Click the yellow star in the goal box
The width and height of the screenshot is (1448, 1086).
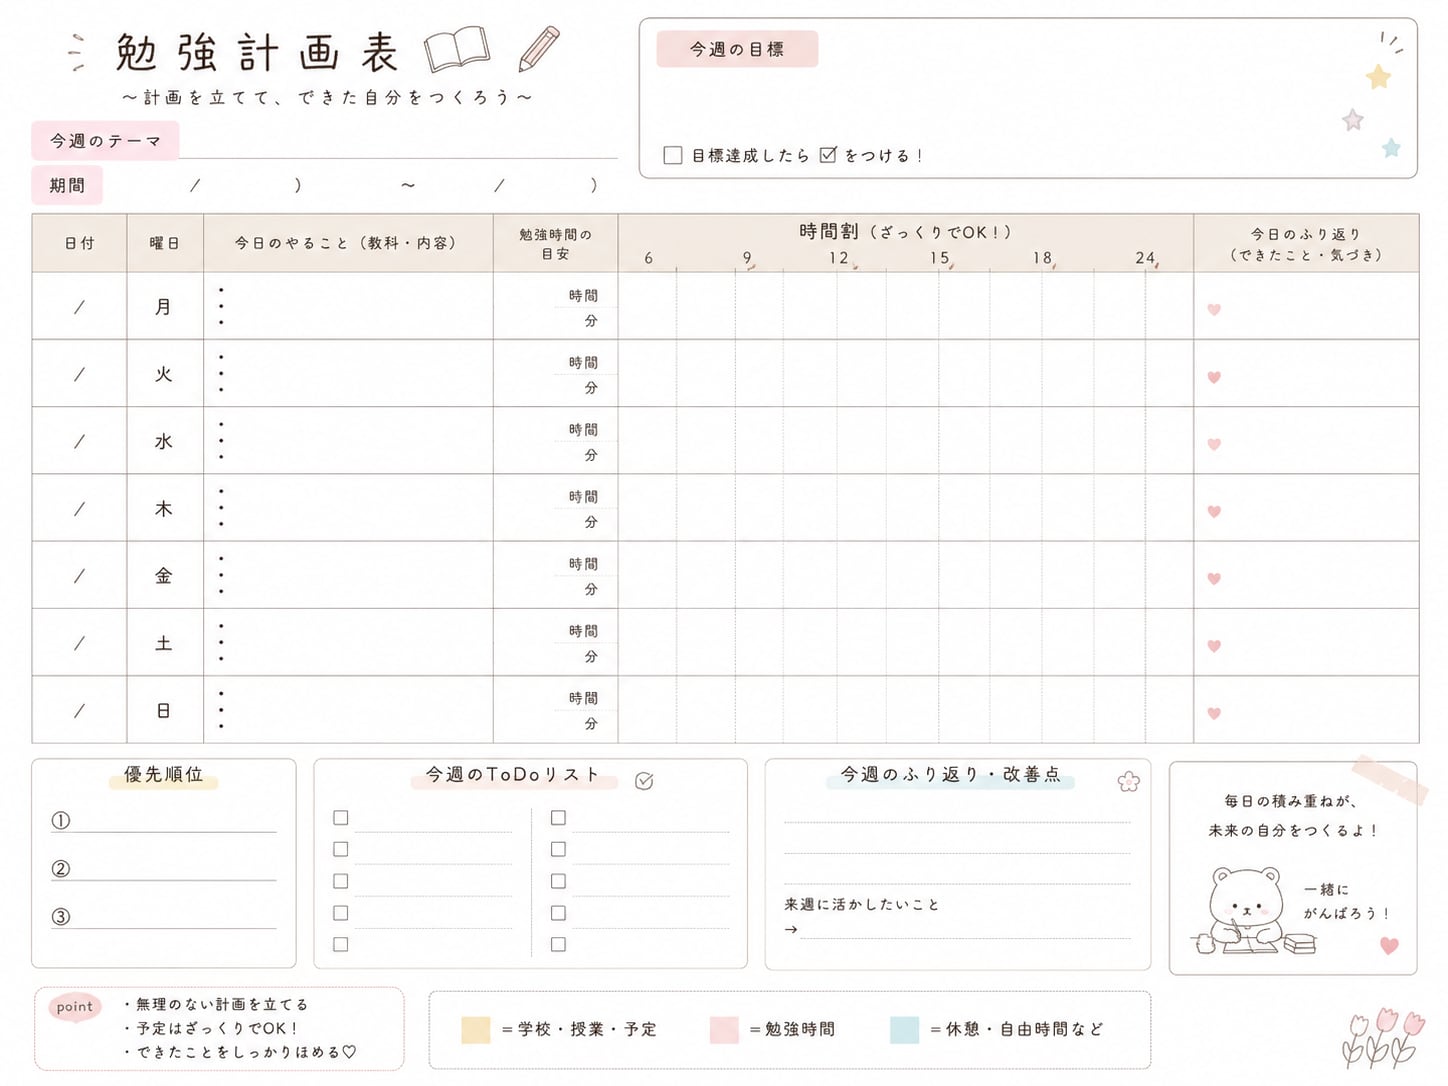pyautogui.click(x=1379, y=76)
